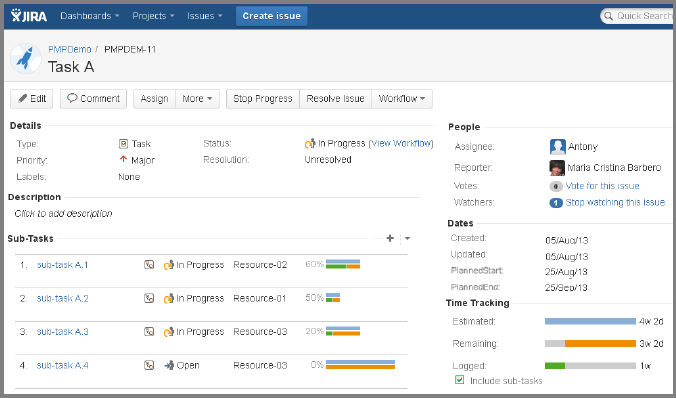Click Resource-02 in sub-task A.1 row
The image size is (676, 398).
point(260,265)
